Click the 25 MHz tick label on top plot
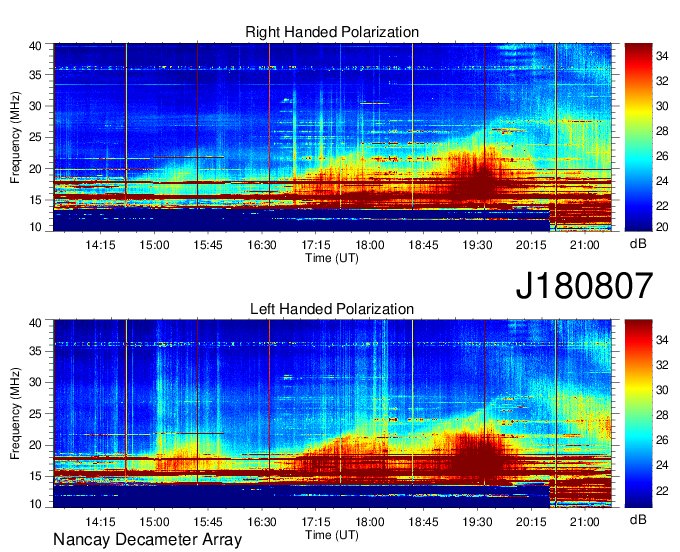680x552 pixels. (36, 137)
